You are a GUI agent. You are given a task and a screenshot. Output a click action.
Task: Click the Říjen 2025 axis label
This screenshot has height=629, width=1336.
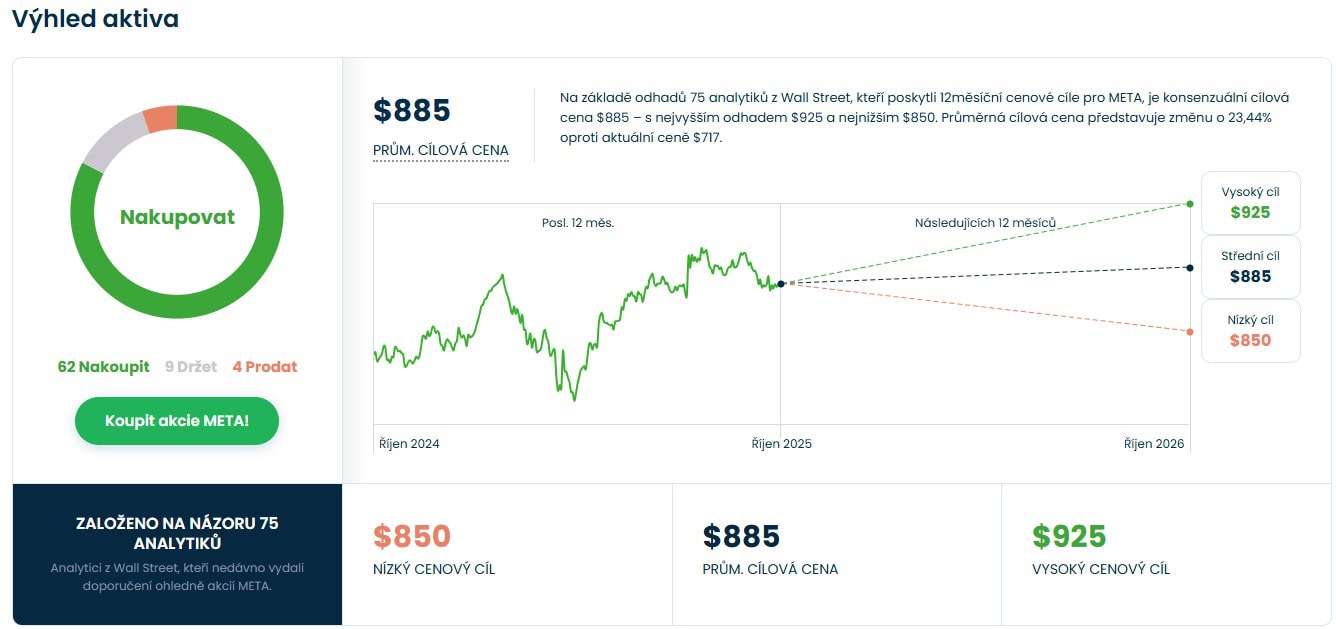pyautogui.click(x=781, y=444)
